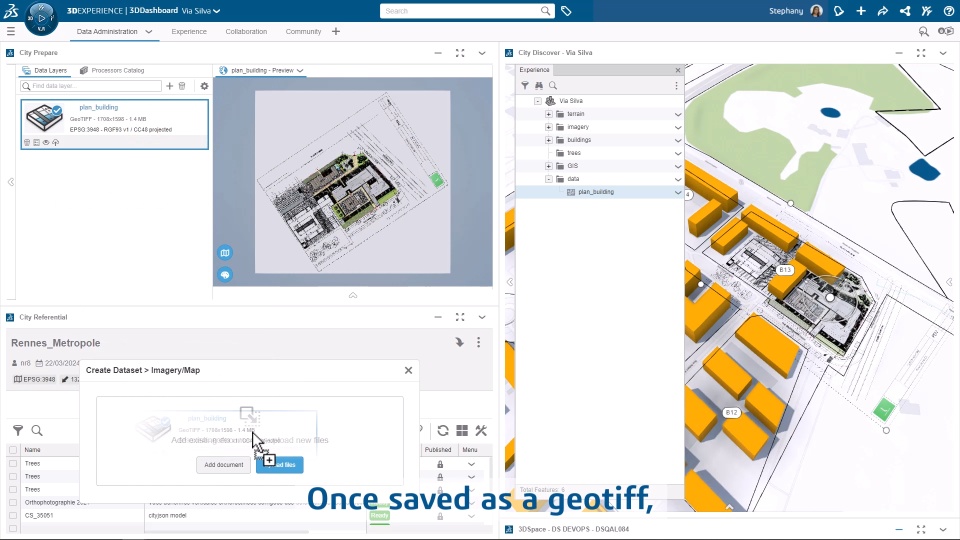Search the City Referential dataset list
The height and width of the screenshot is (540, 960).
(x=37, y=430)
